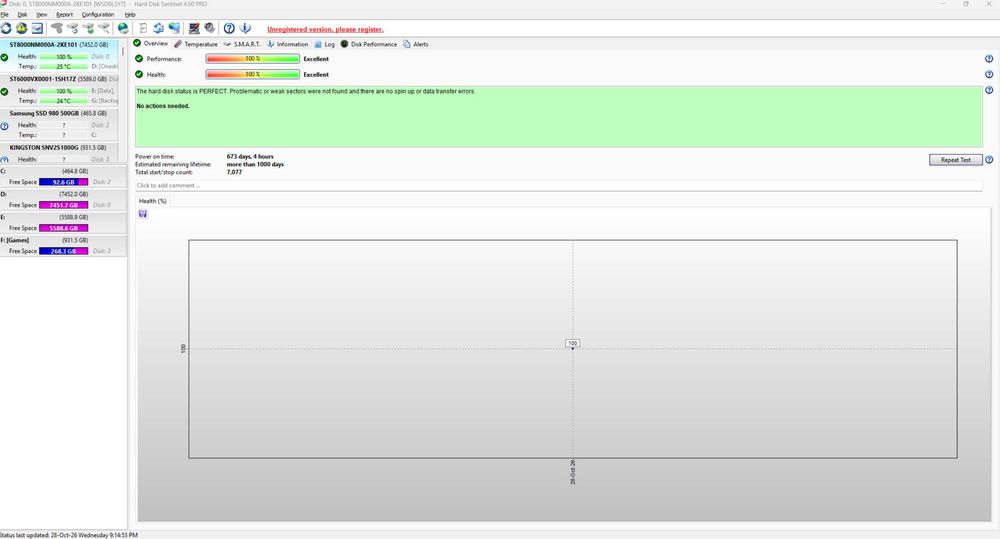Viewport: 1000px width, 539px height.
Task: Switch to the Temperature tab
Action: pyautogui.click(x=196, y=44)
